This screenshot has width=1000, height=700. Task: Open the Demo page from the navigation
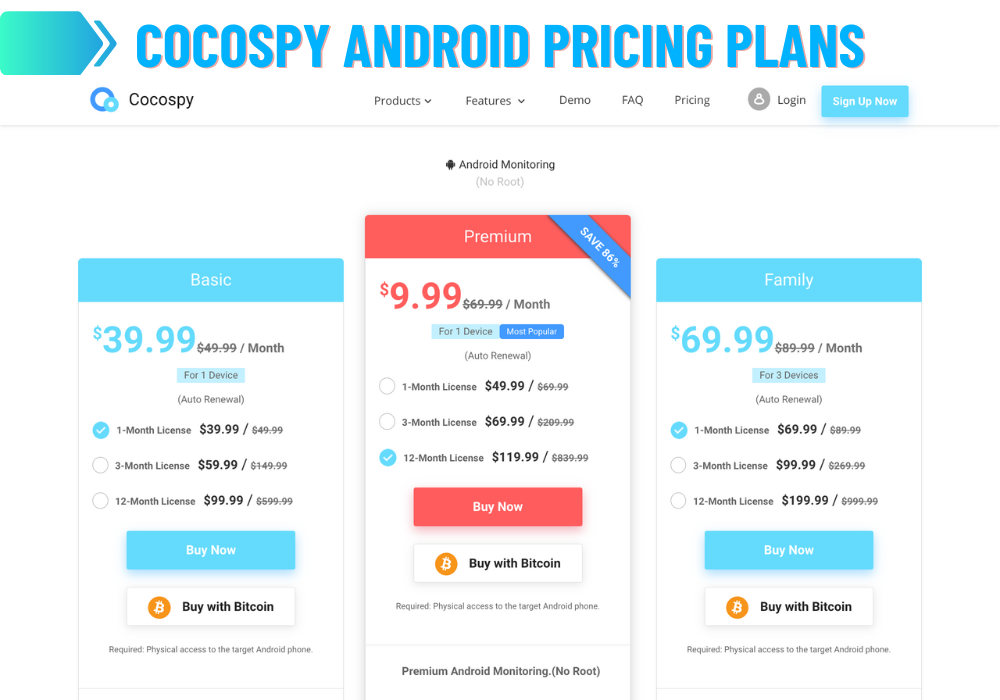(575, 100)
